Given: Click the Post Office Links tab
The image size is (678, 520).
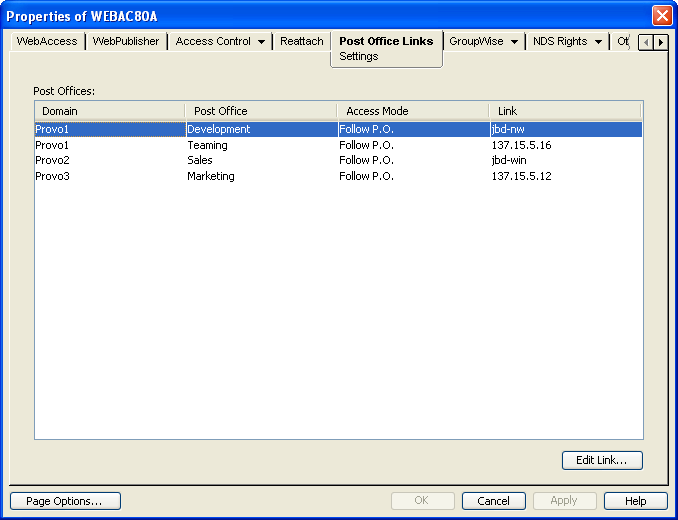Looking at the screenshot, I should [x=386, y=41].
